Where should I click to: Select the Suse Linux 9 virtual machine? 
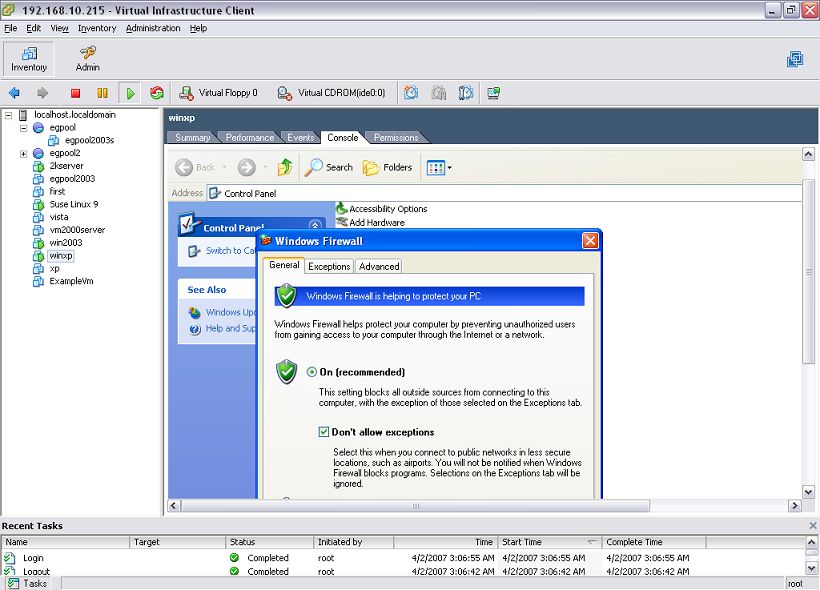74,205
